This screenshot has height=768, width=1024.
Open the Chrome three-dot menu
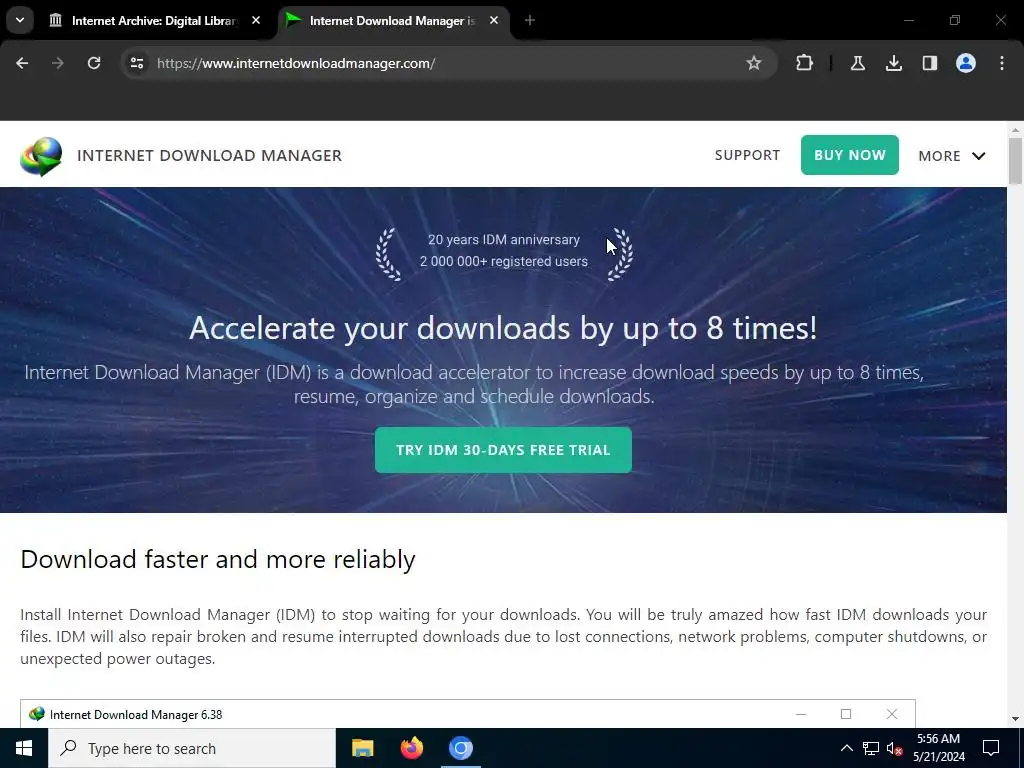coord(1001,63)
